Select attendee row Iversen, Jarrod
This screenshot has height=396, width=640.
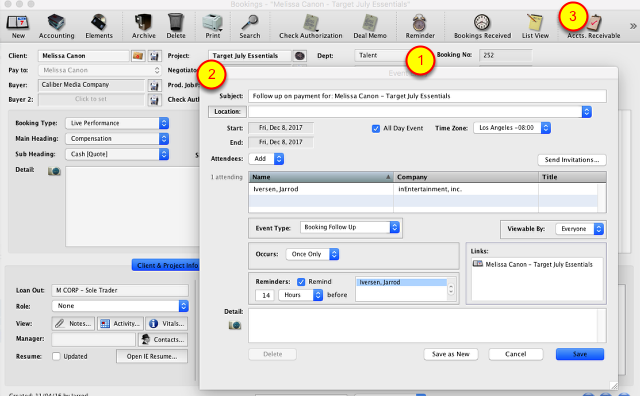coord(423,189)
